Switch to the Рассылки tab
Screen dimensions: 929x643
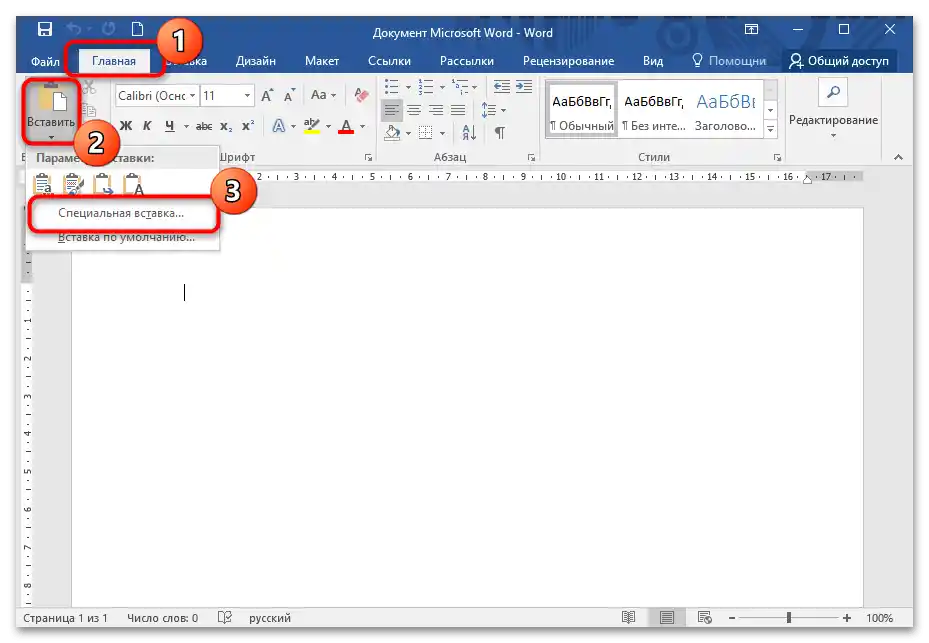[467, 61]
